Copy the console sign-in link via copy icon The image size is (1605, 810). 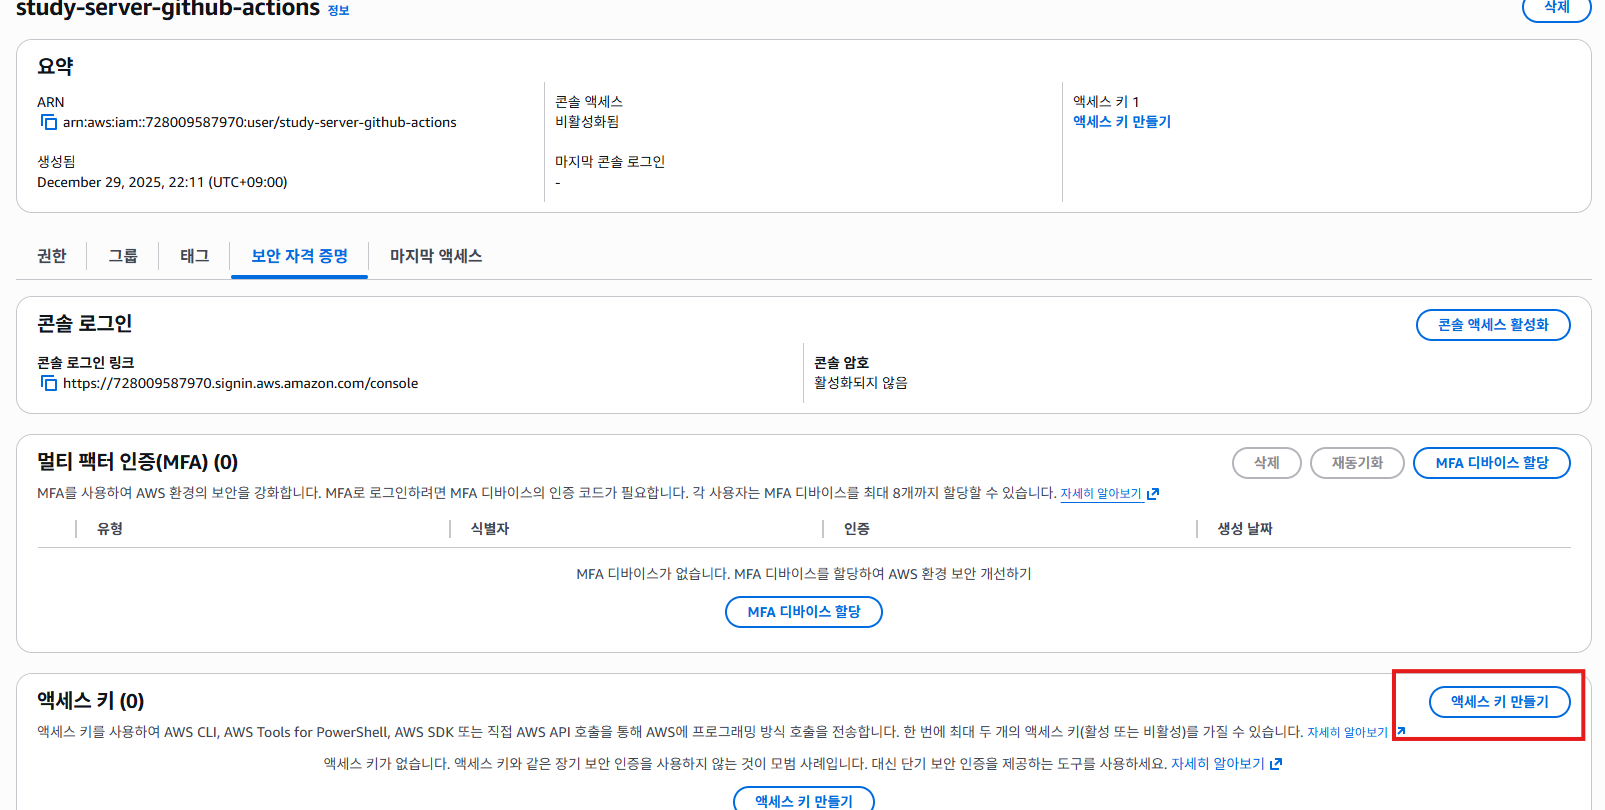click(x=48, y=383)
